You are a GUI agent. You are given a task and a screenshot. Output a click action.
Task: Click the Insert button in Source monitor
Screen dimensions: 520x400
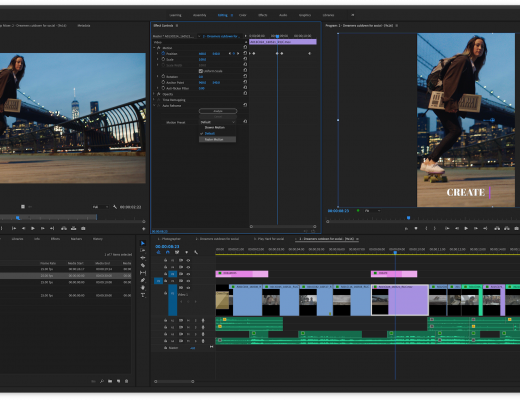pyautogui.click(x=64, y=228)
